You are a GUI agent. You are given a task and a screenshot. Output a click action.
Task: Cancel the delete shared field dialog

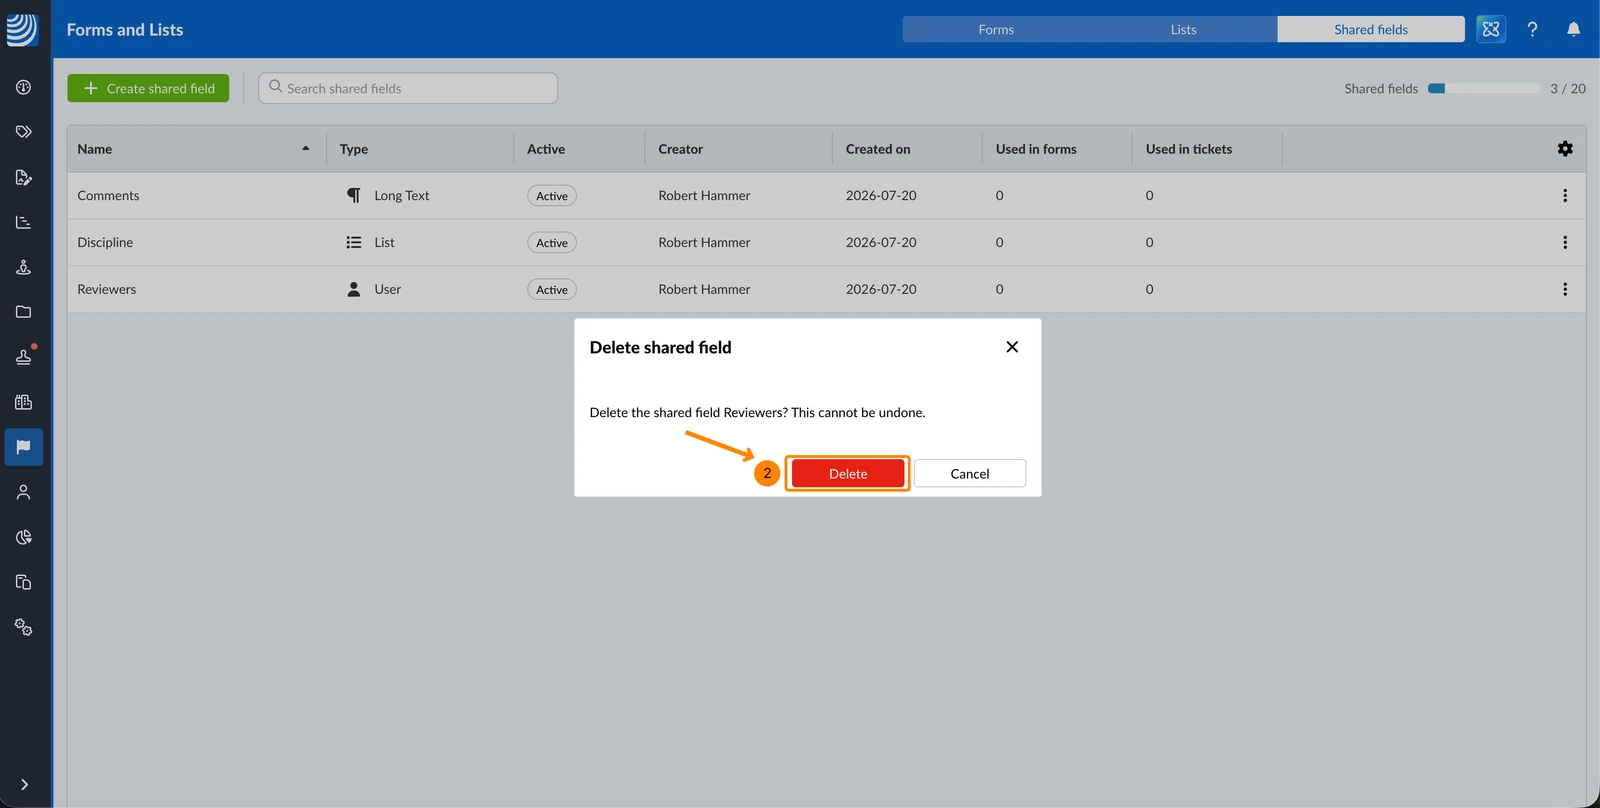[x=970, y=474]
